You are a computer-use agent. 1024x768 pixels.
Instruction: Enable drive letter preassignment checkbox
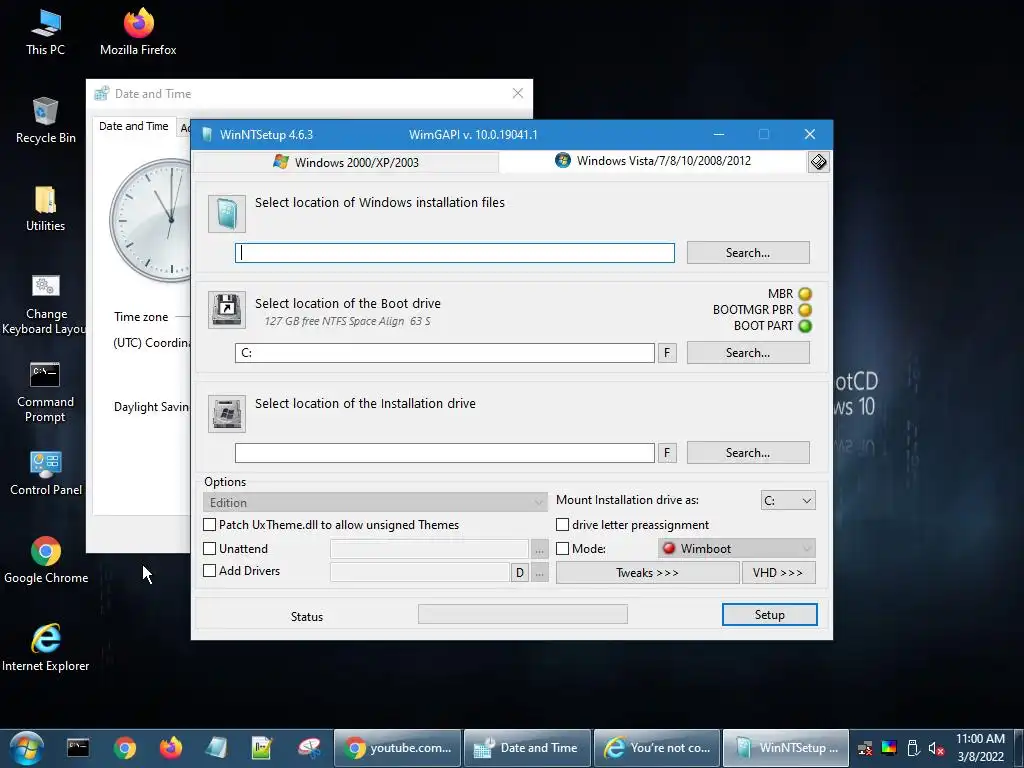tap(562, 524)
